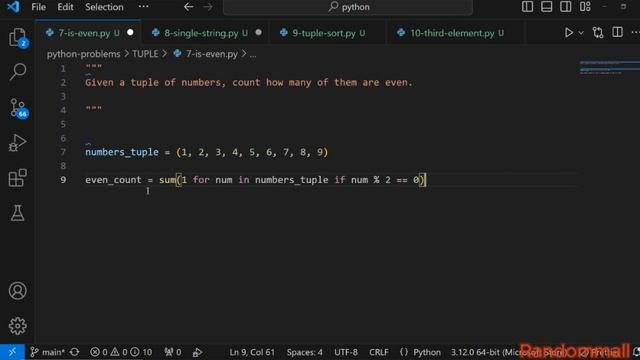Select TUPLE folder in the breadcrumb
This screenshot has height=360, width=640.
click(x=145, y=54)
